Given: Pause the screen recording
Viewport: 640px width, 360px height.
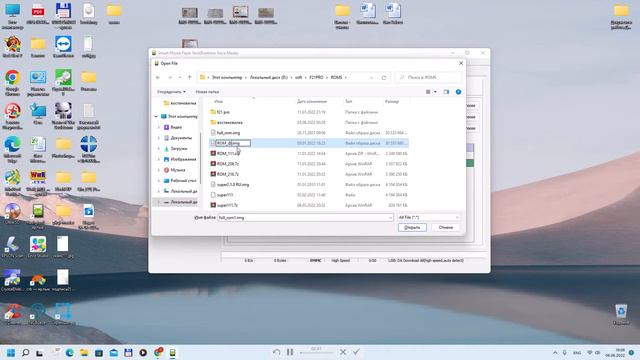Looking at the screenshot, I should click(x=290, y=352).
